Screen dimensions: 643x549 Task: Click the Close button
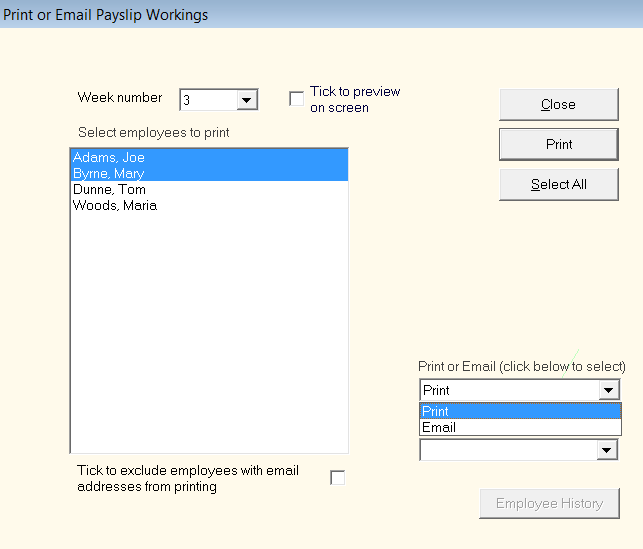point(559,105)
